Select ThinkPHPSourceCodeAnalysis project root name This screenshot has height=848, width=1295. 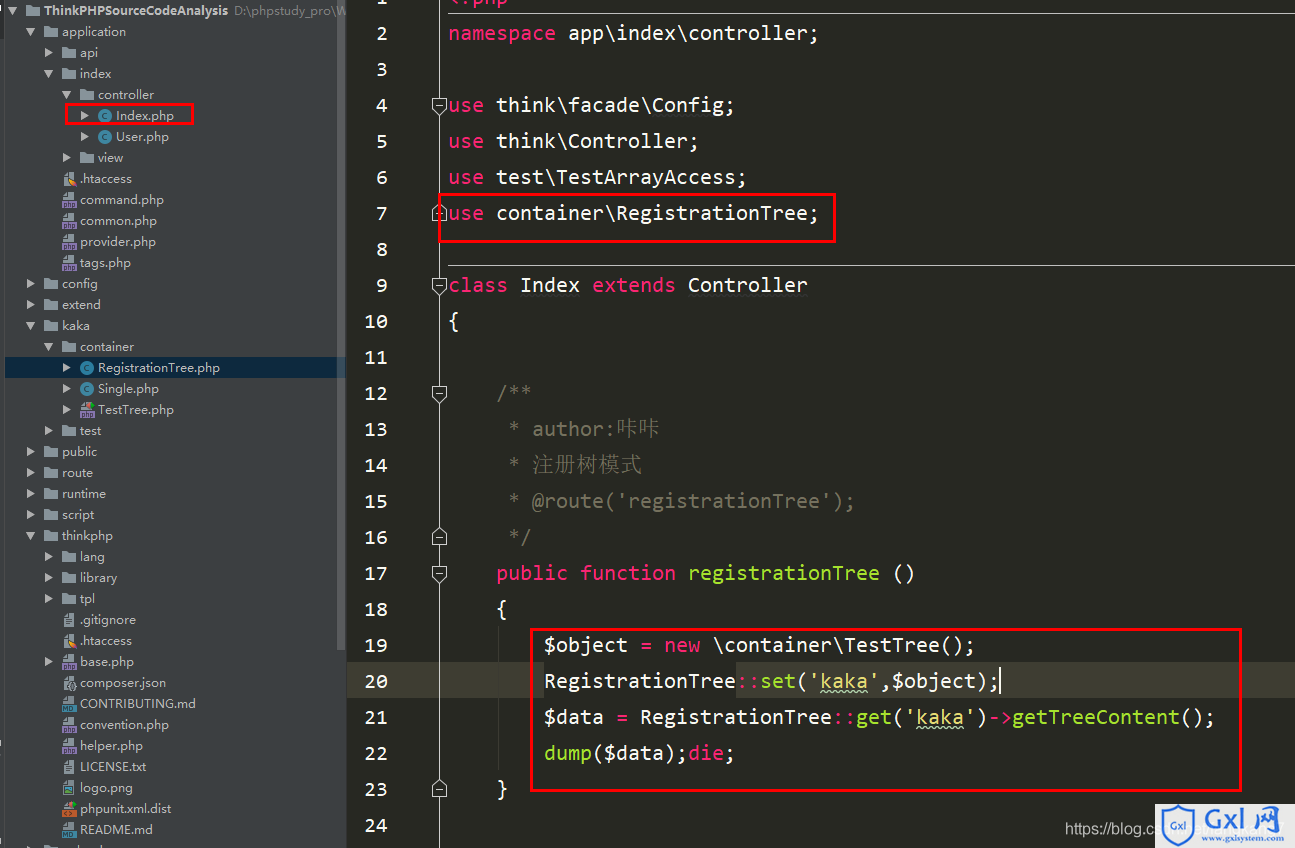click(136, 11)
